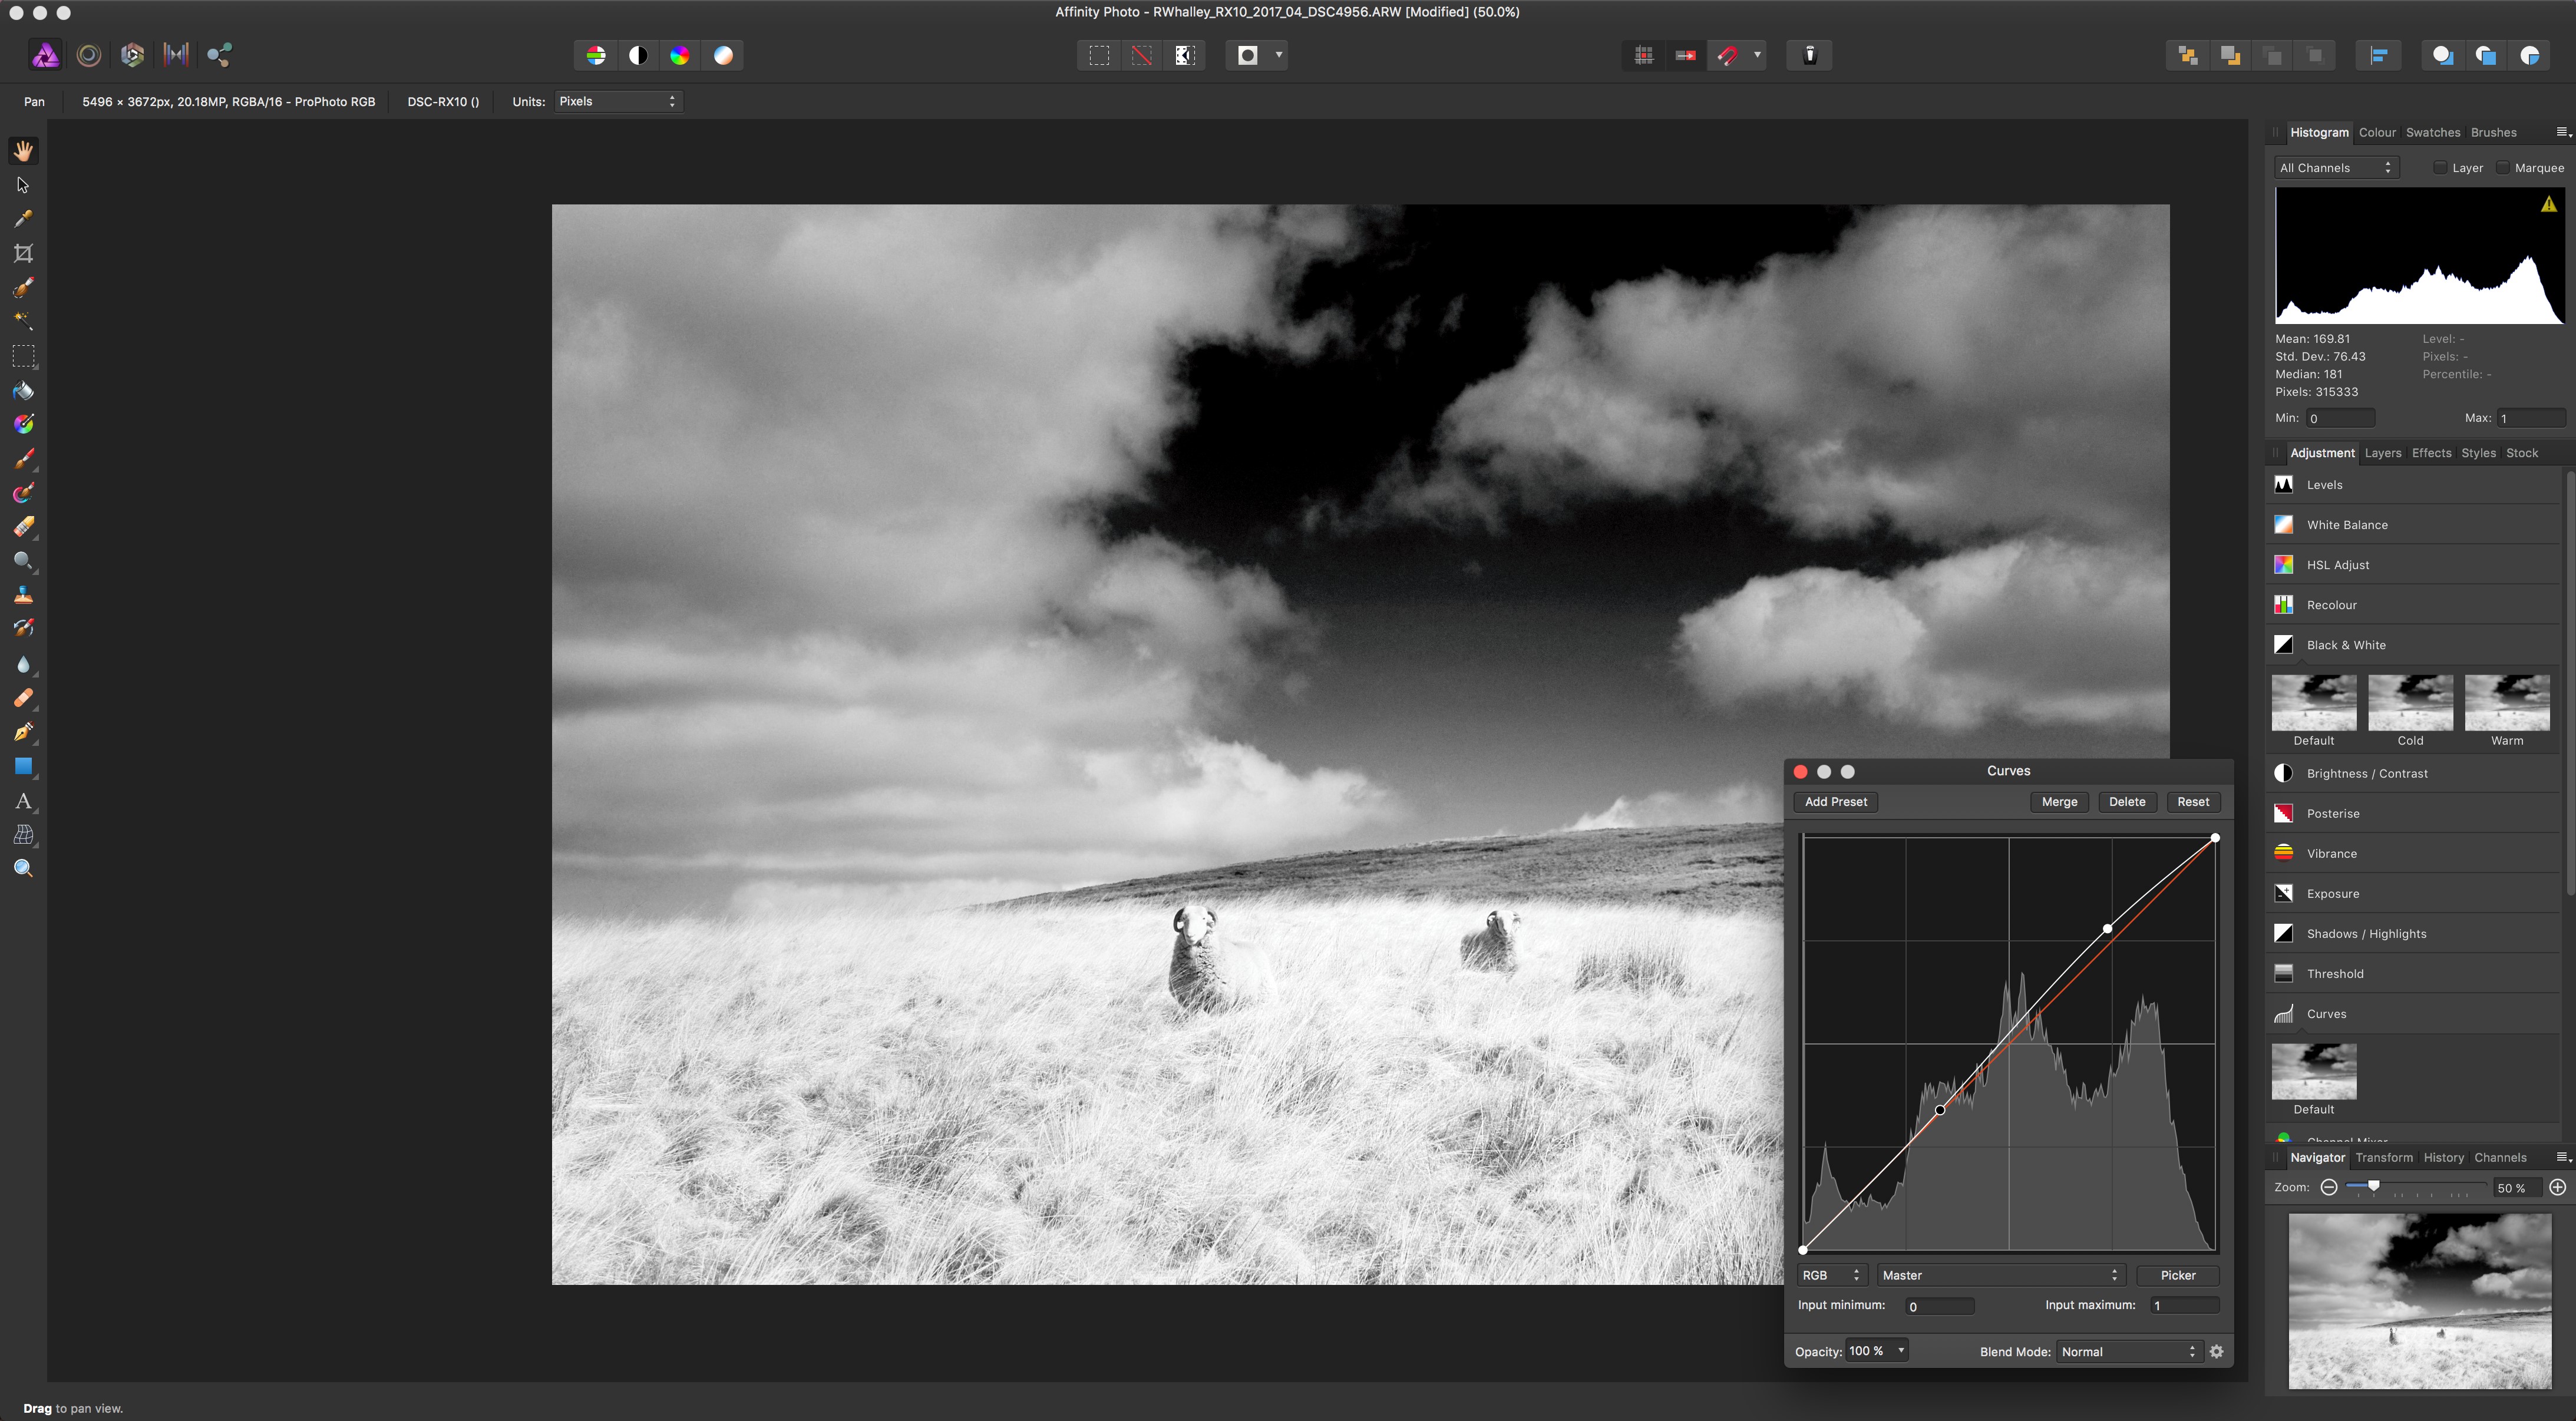Choose the Rectangle shape tool
This screenshot has width=2576, height=1421.
click(23, 767)
